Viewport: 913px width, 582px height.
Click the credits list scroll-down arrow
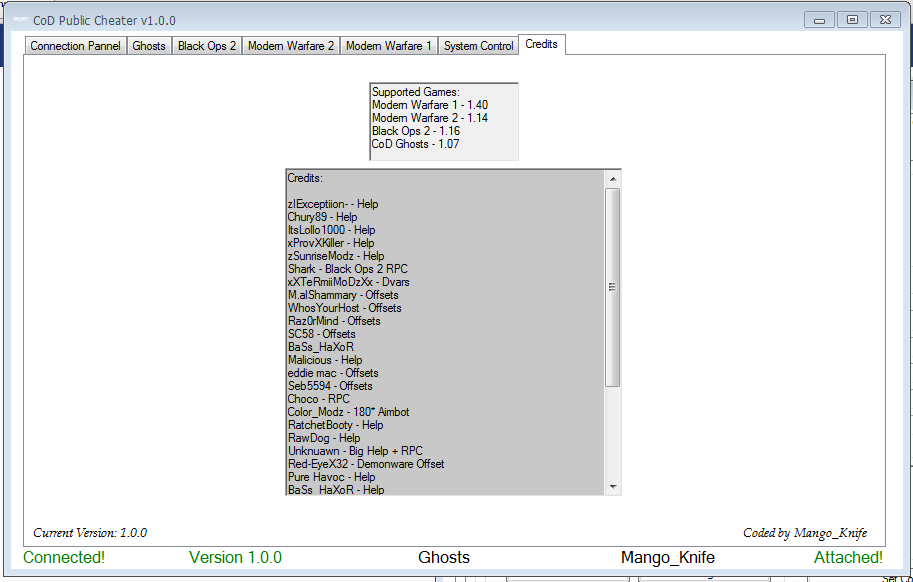(613, 487)
